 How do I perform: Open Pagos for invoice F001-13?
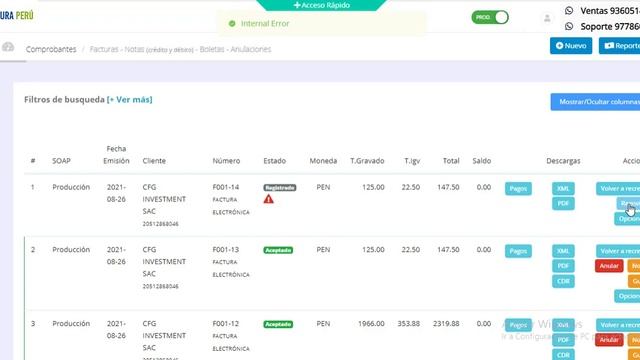pyautogui.click(x=518, y=251)
